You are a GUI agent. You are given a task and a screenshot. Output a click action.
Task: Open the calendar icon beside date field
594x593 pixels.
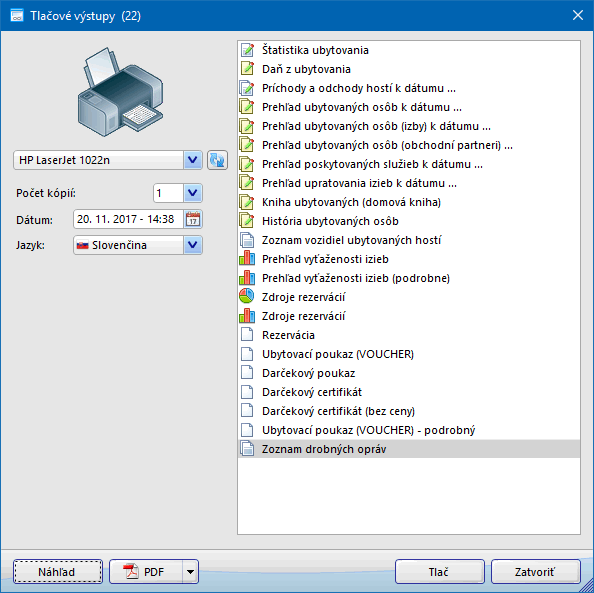[x=193, y=219]
